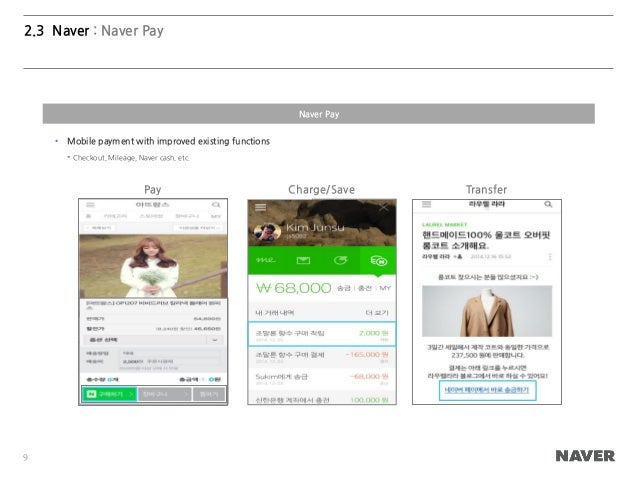Select the Sukim -68,000원 transfer row
The width and height of the screenshot is (638, 479).
322,378
